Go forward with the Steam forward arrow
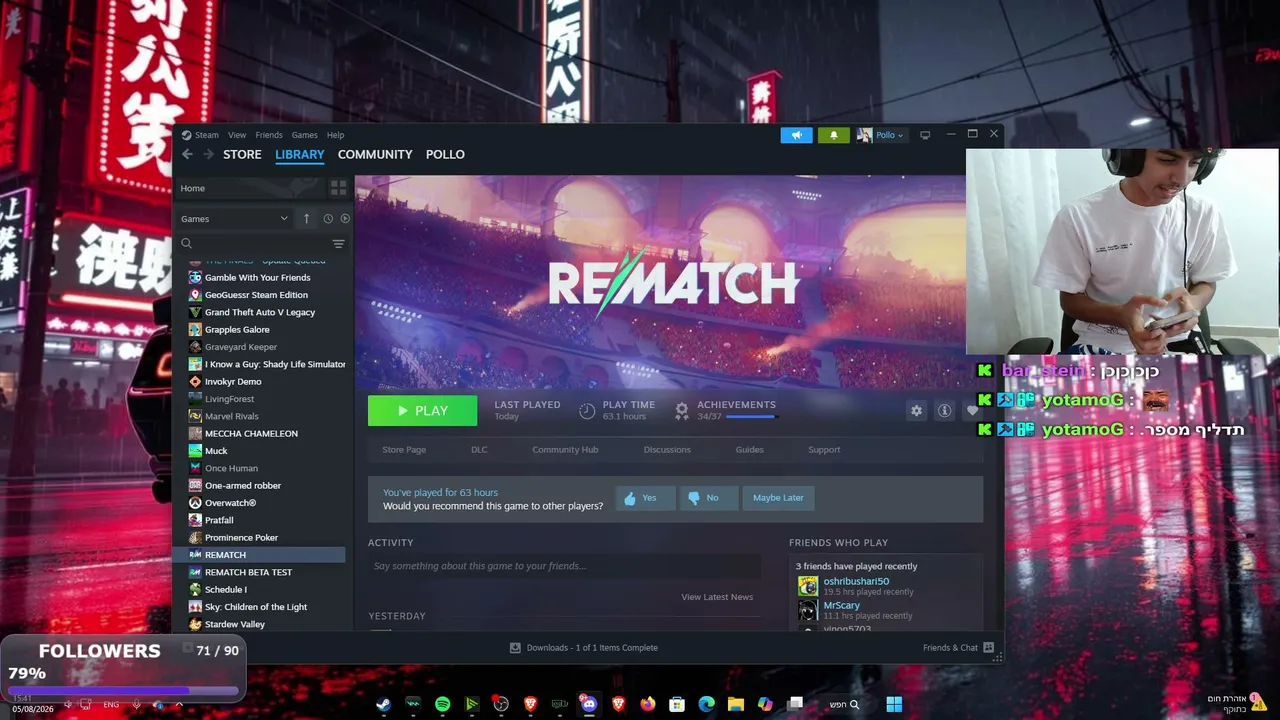Viewport: 1280px width, 720px height. coord(208,154)
